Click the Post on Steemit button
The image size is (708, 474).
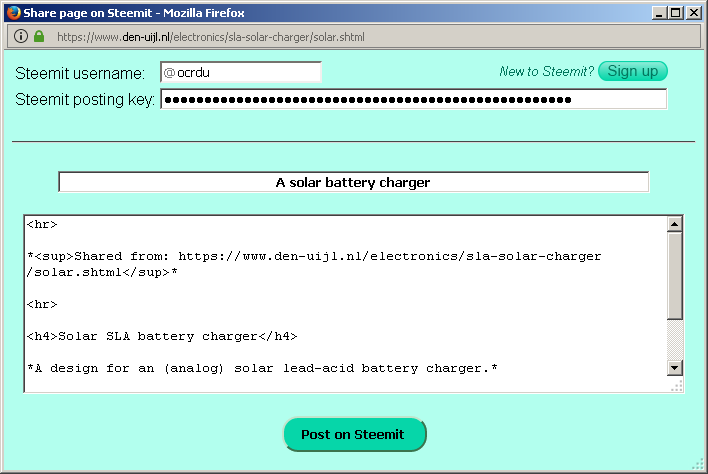(354, 434)
